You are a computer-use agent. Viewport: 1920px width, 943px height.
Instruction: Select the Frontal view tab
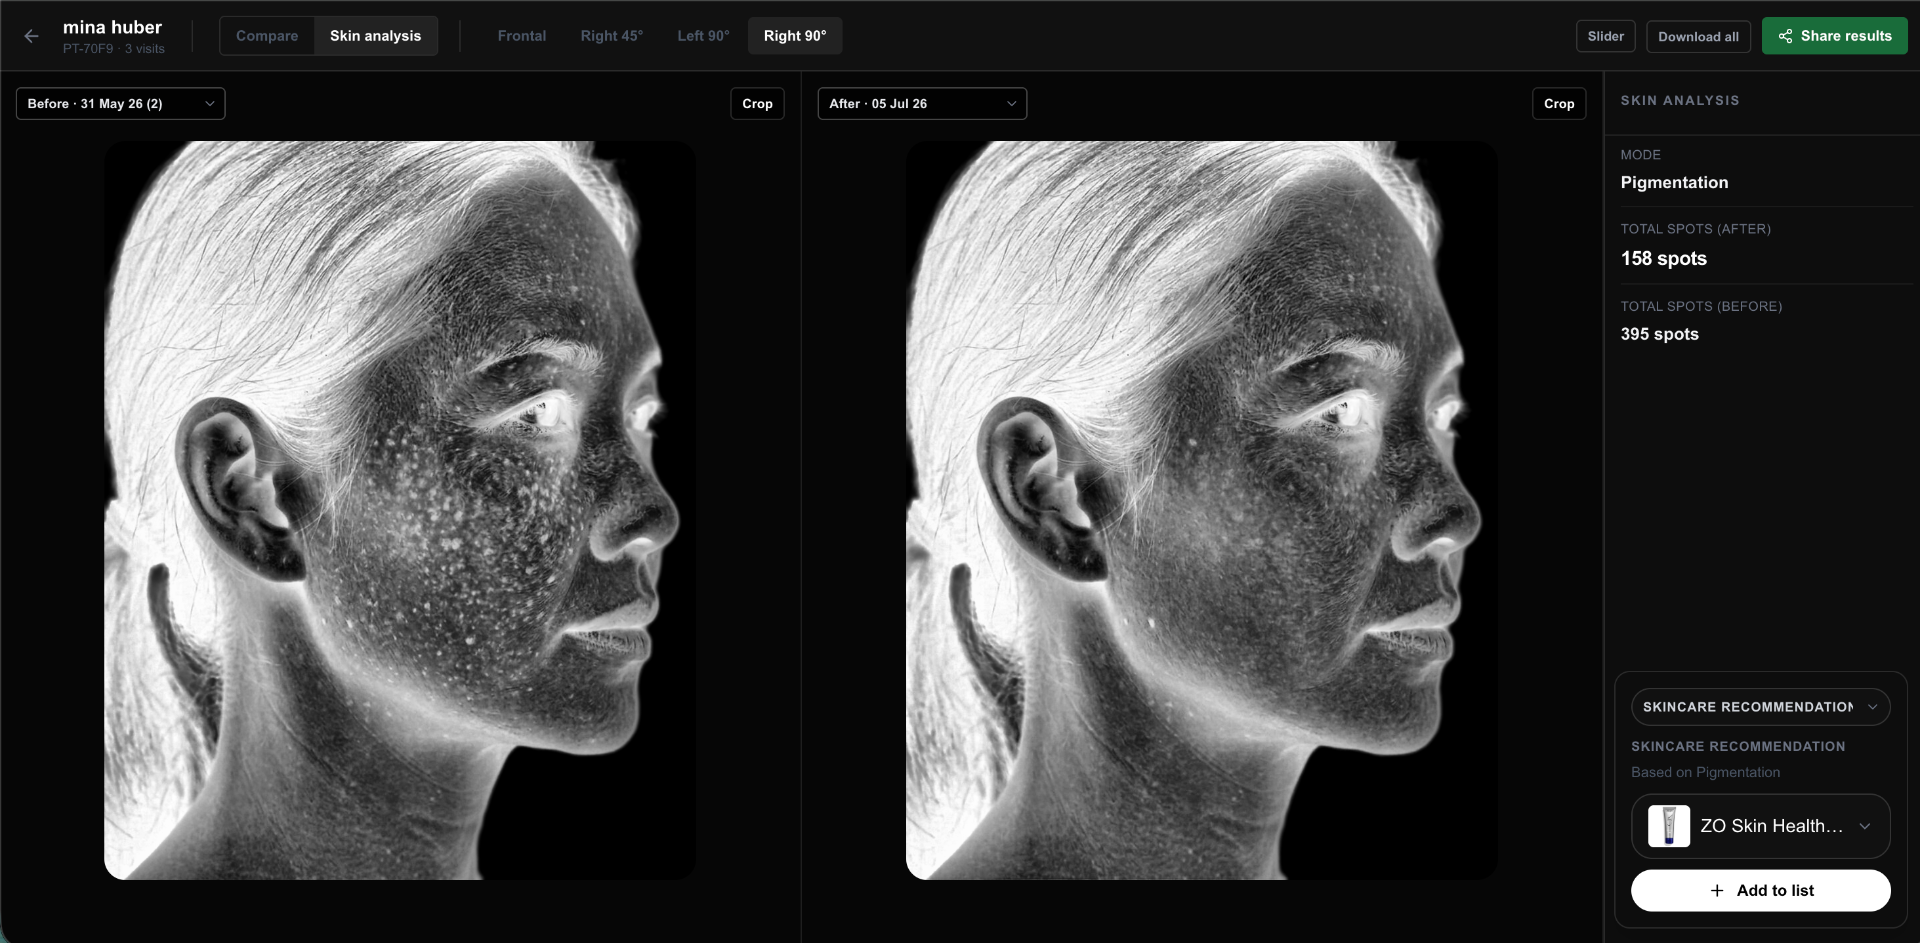click(x=522, y=36)
